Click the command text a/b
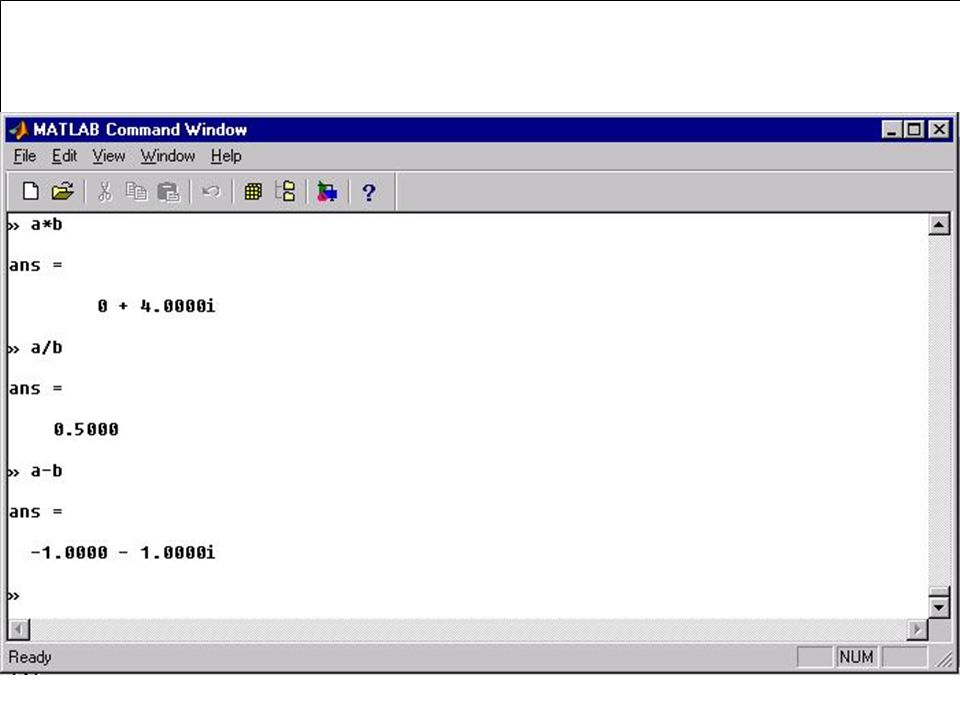Viewport: 960px width, 720px height. 47,348
